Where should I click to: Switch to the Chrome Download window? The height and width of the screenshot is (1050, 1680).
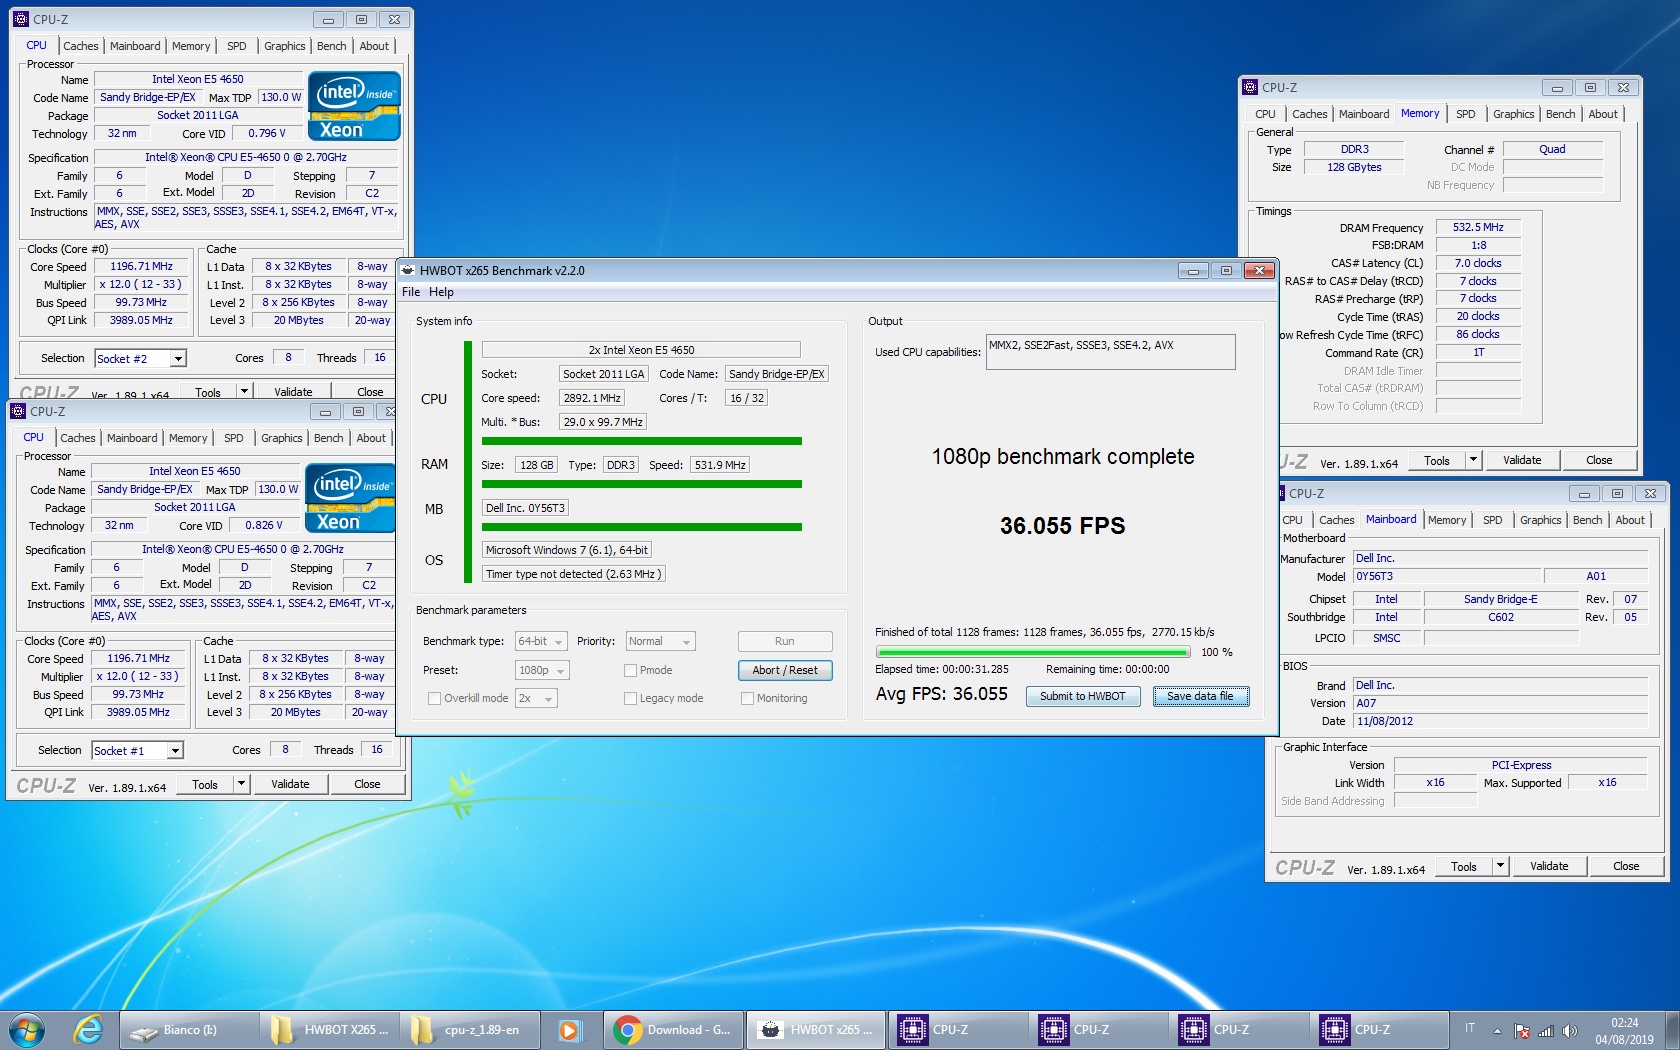pos(673,1029)
